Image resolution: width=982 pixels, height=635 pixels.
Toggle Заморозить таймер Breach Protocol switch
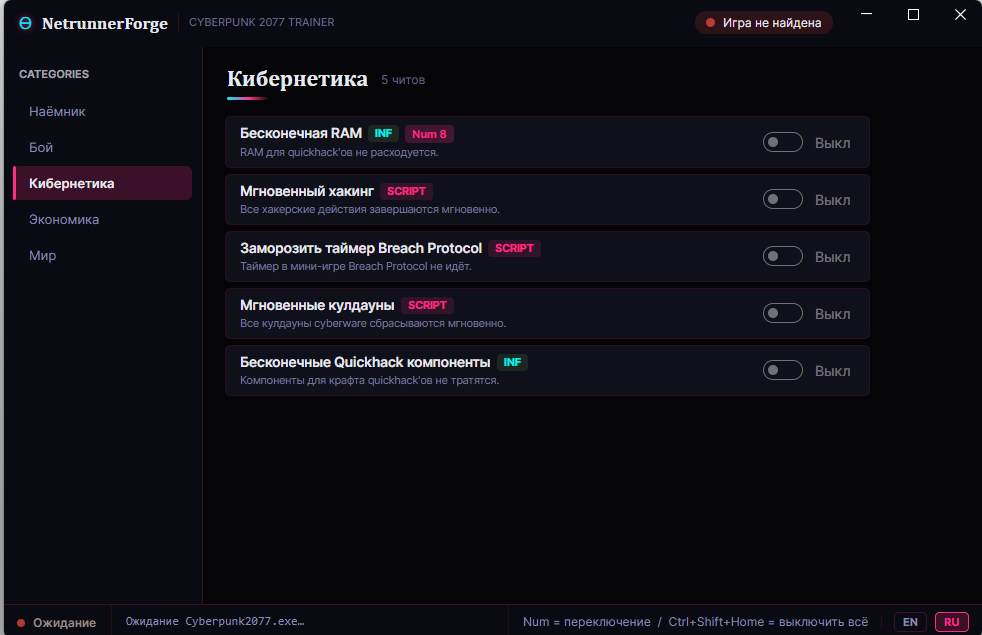point(782,256)
